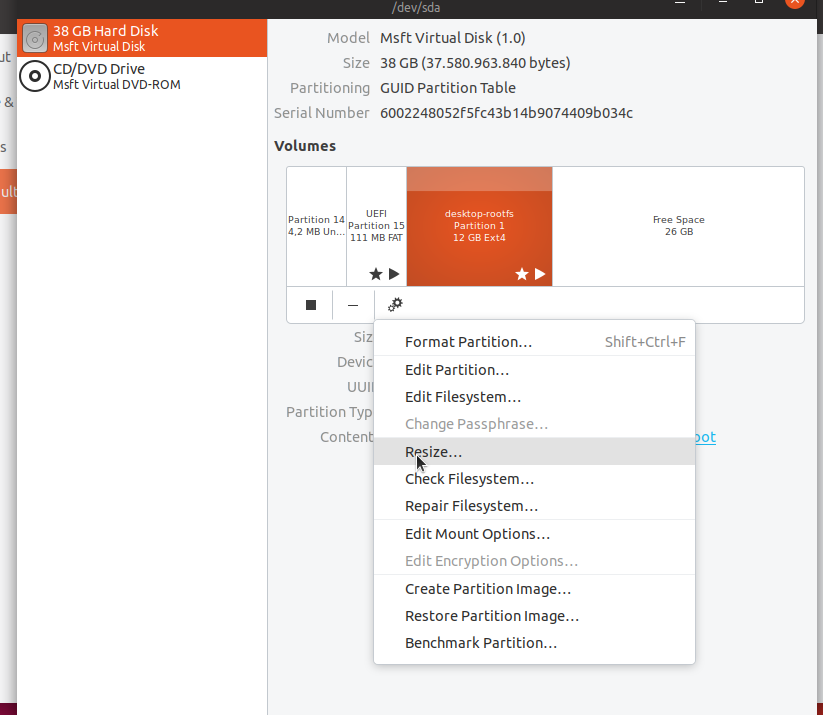Choose Restore Partition Image entry
This screenshot has width=823, height=715.
pyautogui.click(x=534, y=616)
